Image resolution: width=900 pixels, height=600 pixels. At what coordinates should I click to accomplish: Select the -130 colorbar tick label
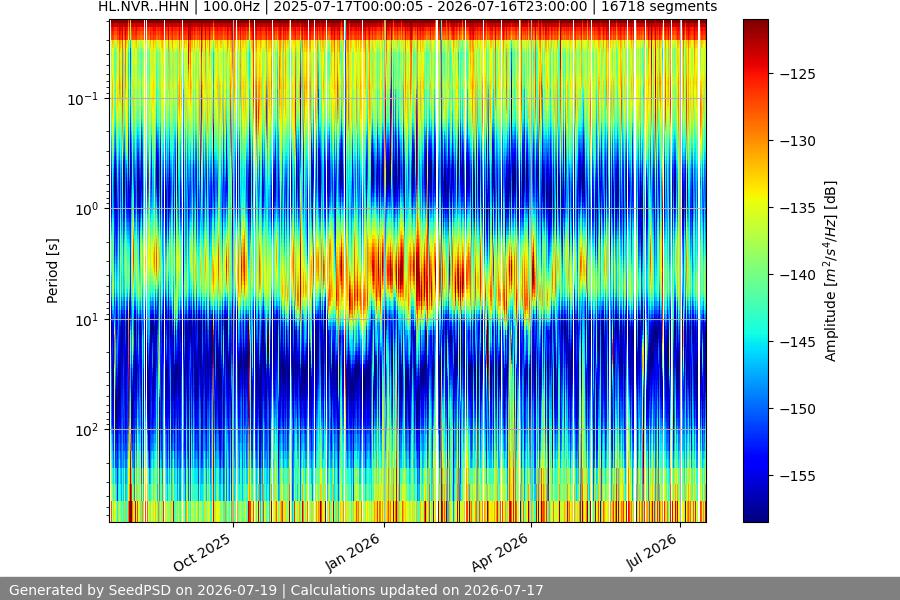coord(798,141)
